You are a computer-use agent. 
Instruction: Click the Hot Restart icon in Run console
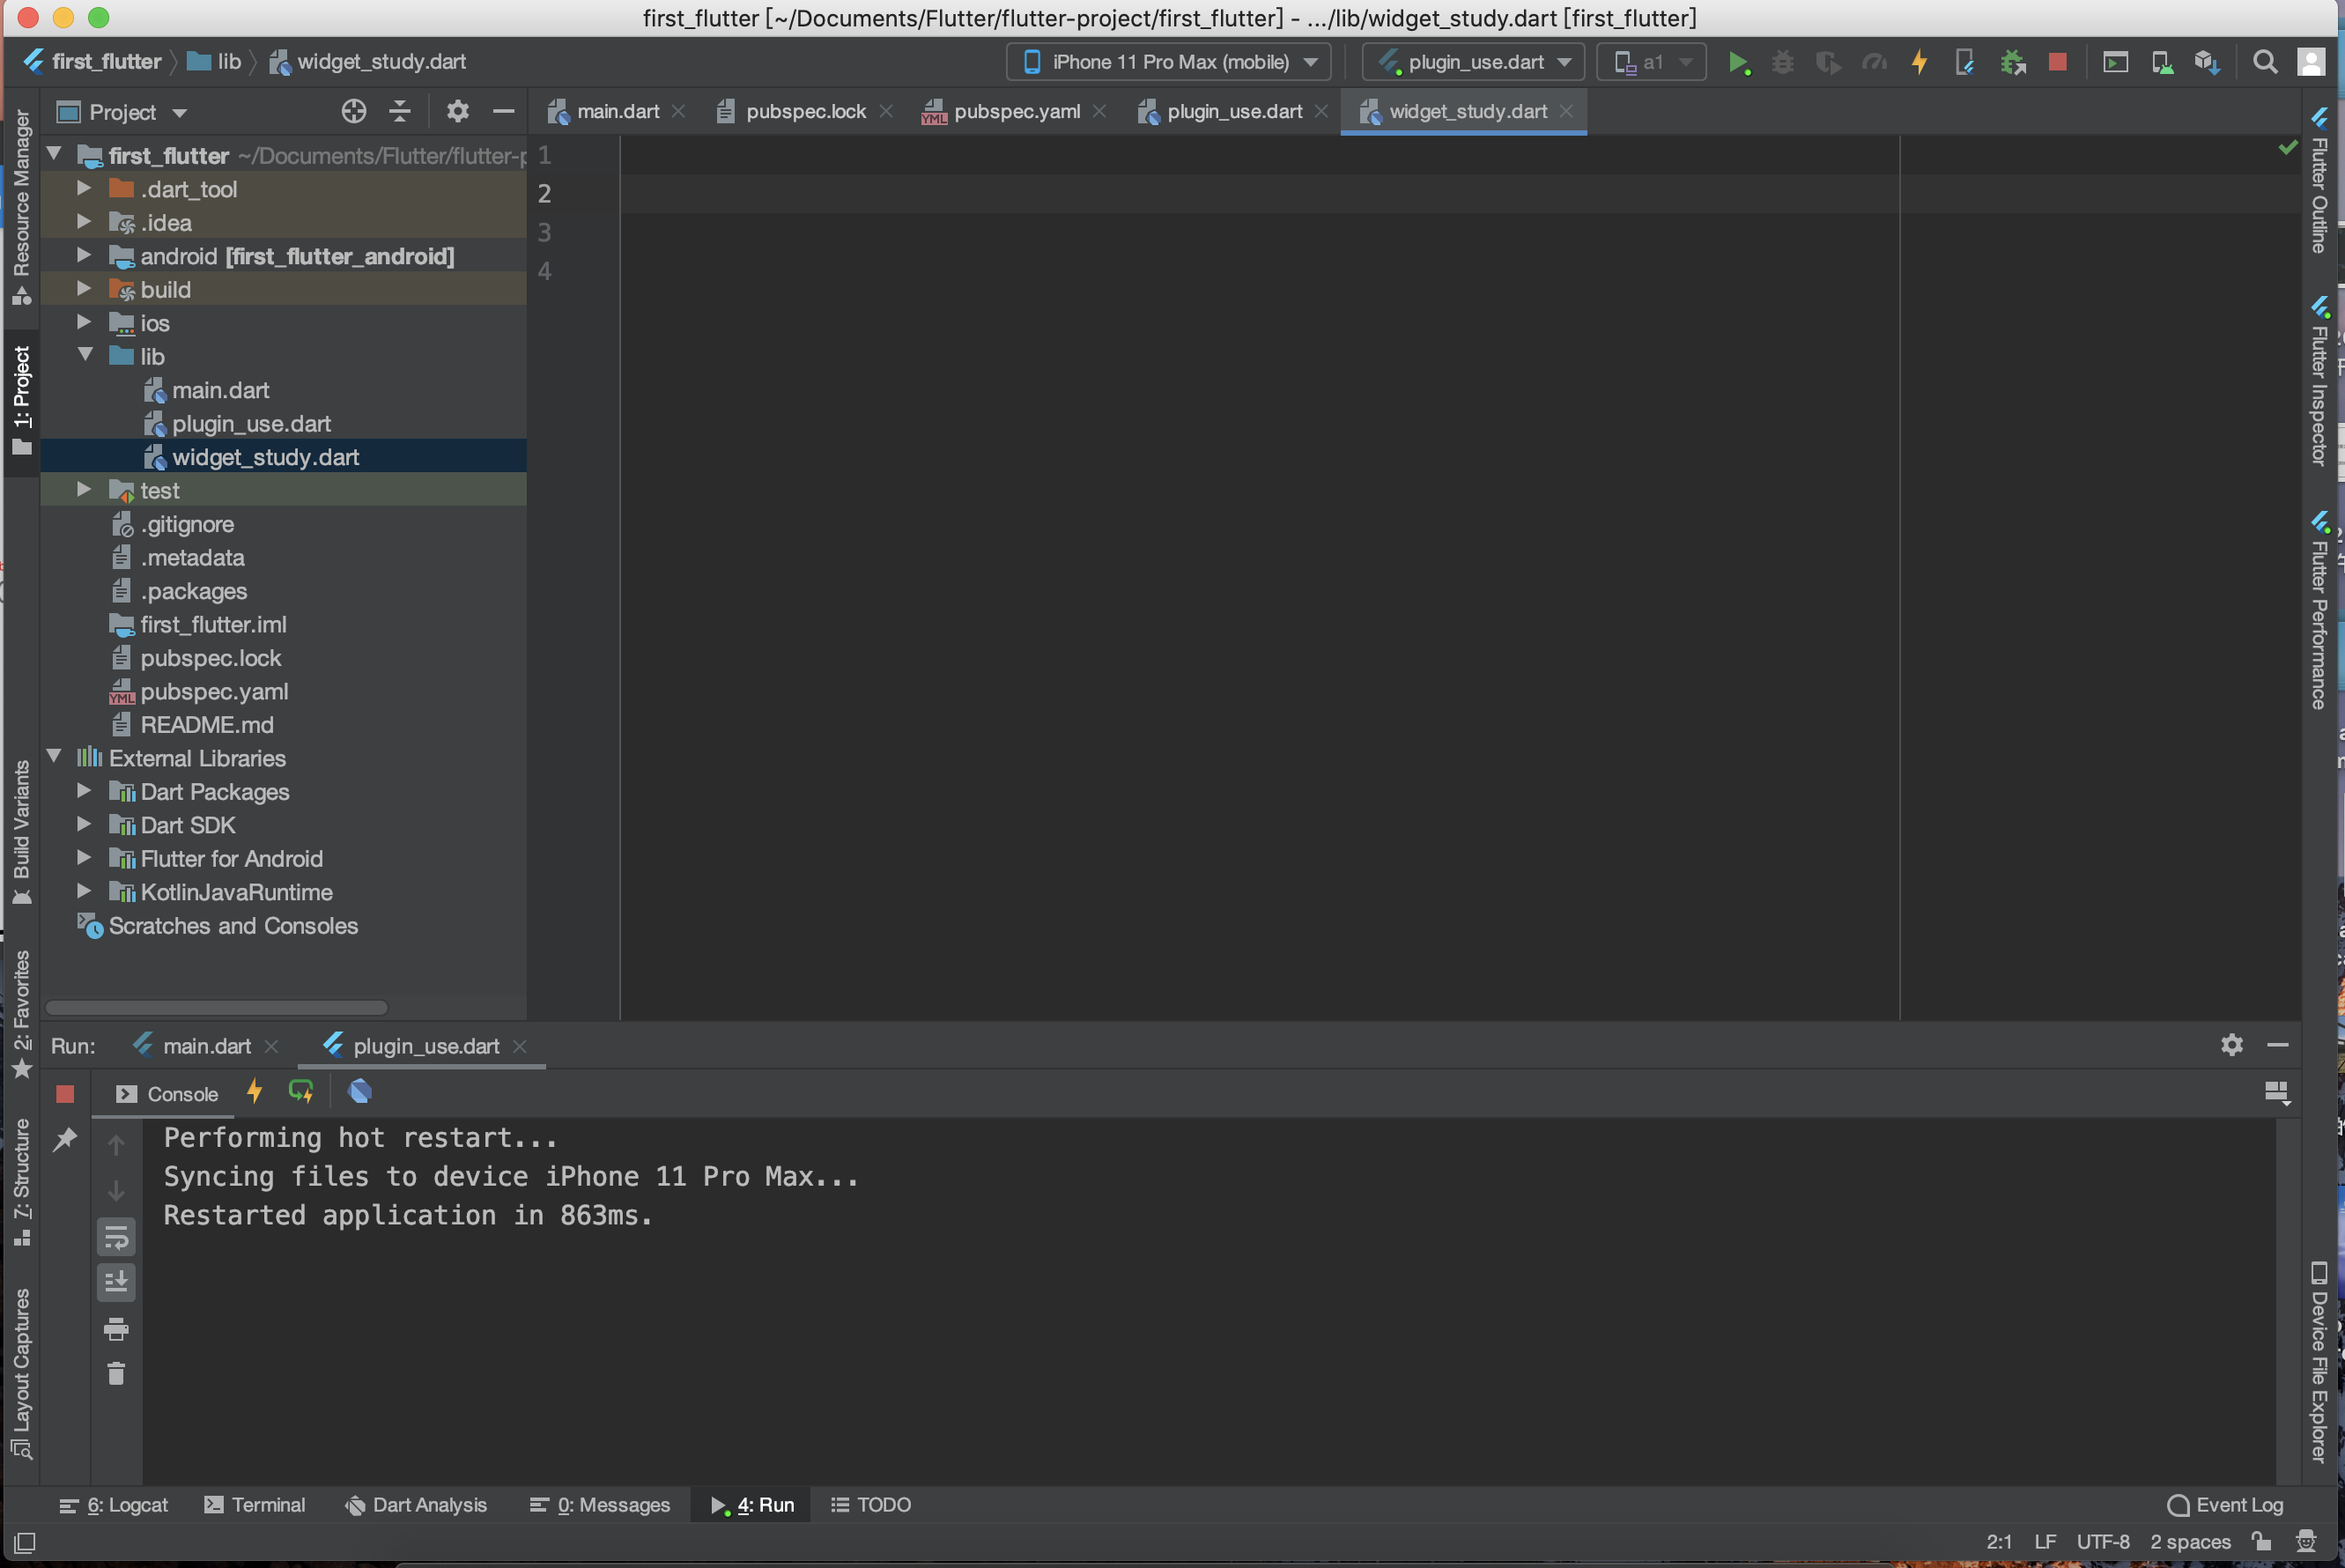pyautogui.click(x=300, y=1092)
